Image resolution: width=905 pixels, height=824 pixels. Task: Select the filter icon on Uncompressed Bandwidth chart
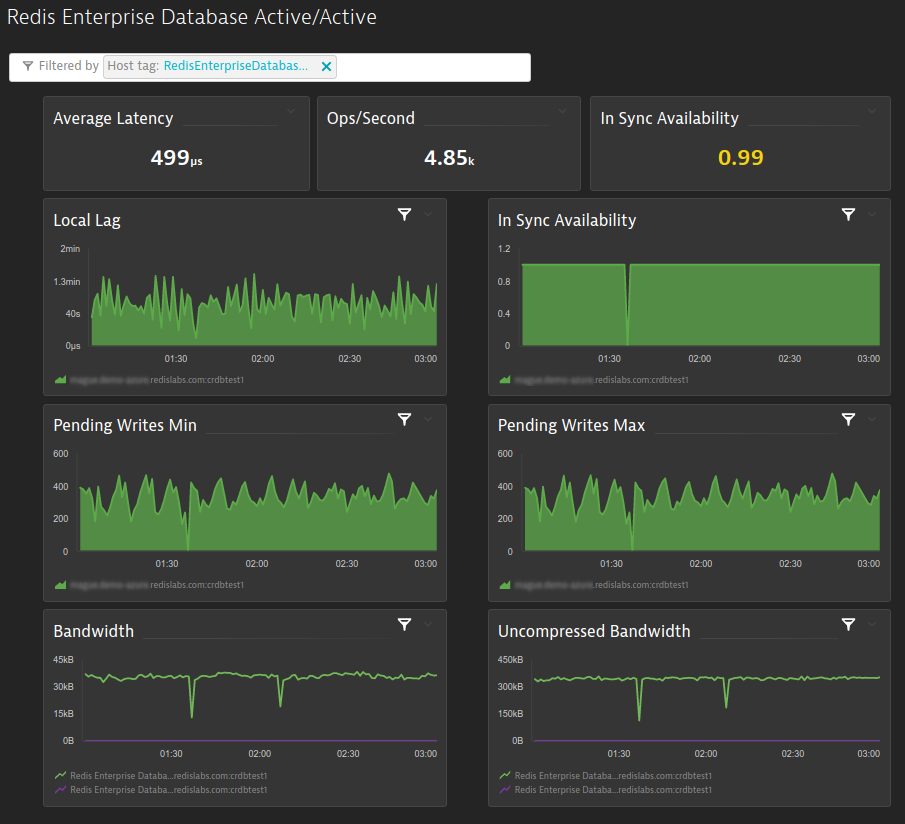848,624
